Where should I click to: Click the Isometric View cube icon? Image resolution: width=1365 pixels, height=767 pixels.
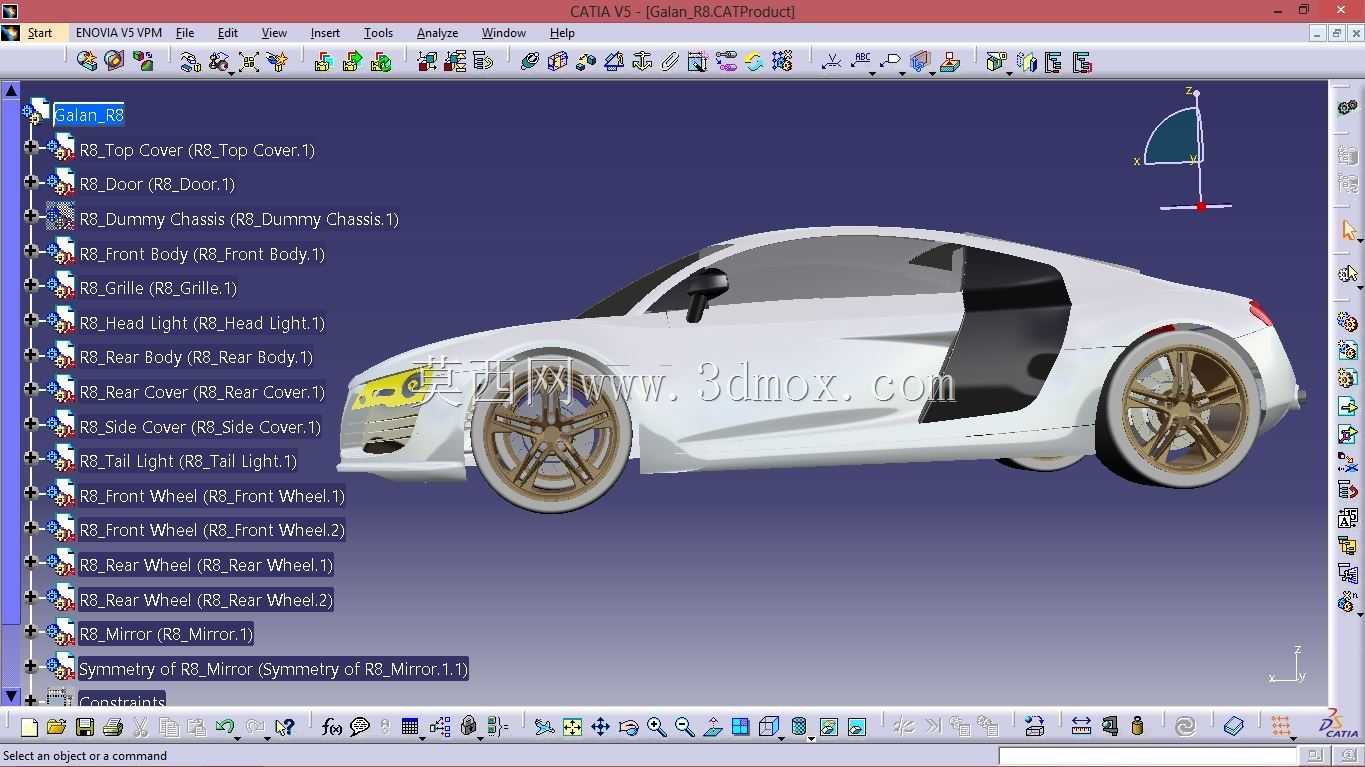click(x=768, y=727)
